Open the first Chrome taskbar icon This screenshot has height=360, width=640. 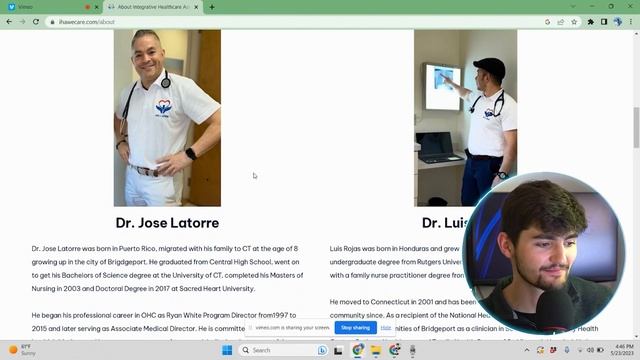point(358,350)
